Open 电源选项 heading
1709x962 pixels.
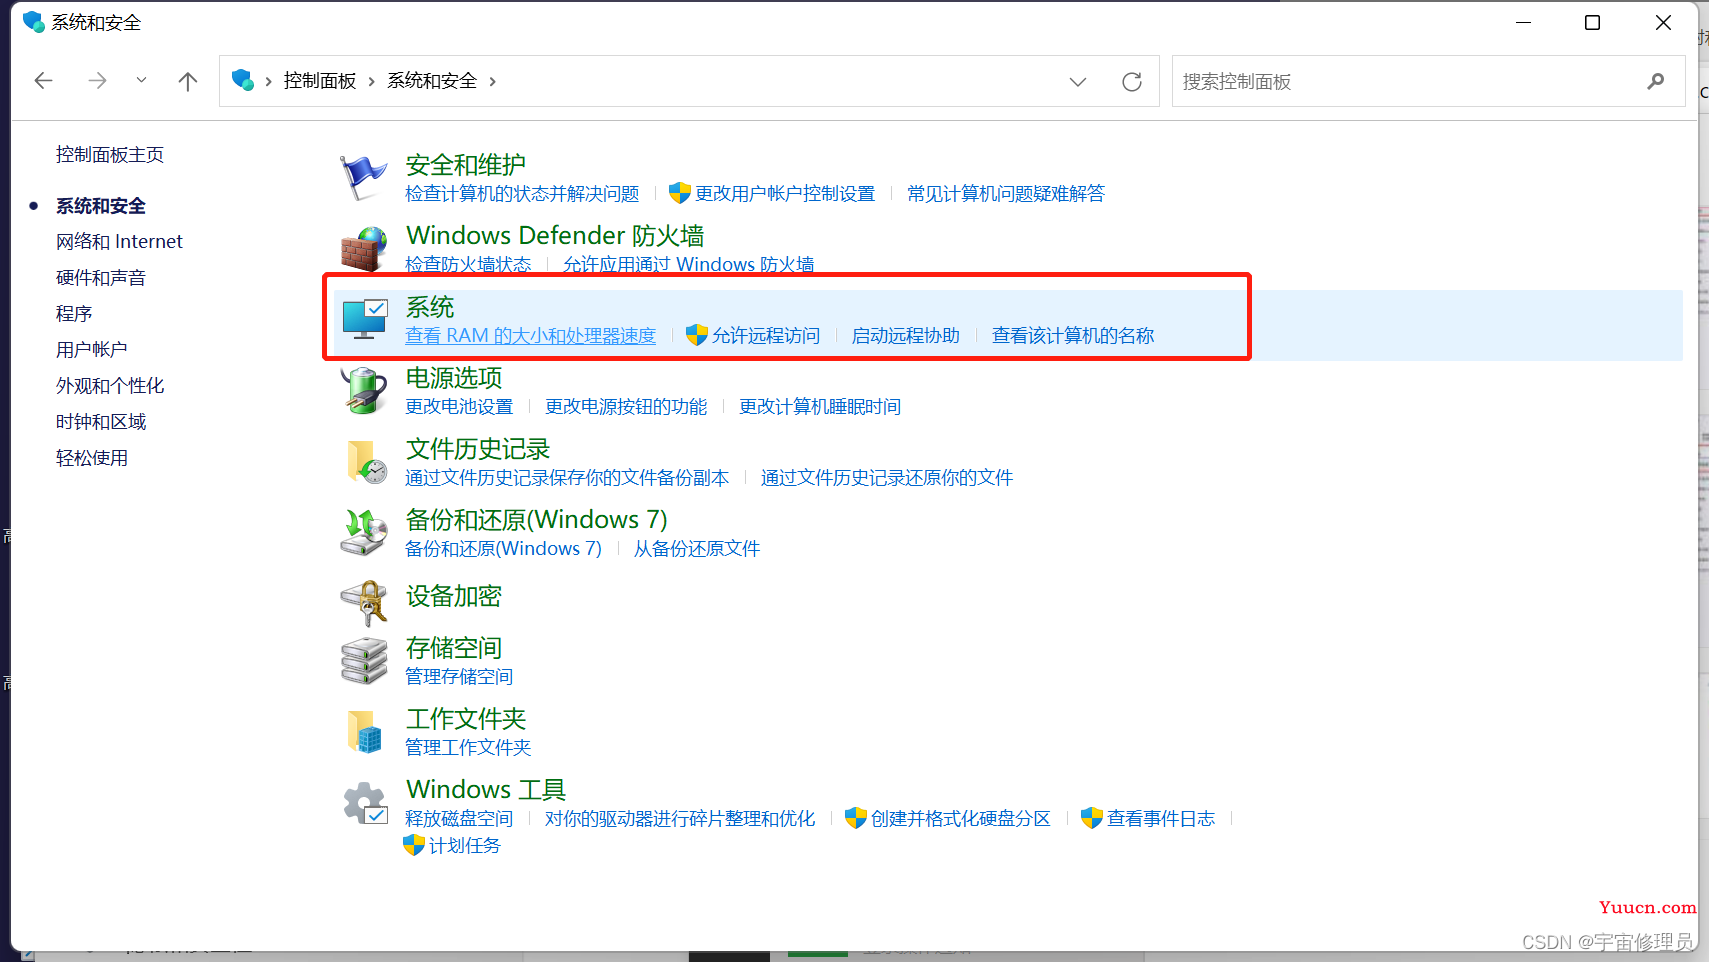(x=453, y=377)
